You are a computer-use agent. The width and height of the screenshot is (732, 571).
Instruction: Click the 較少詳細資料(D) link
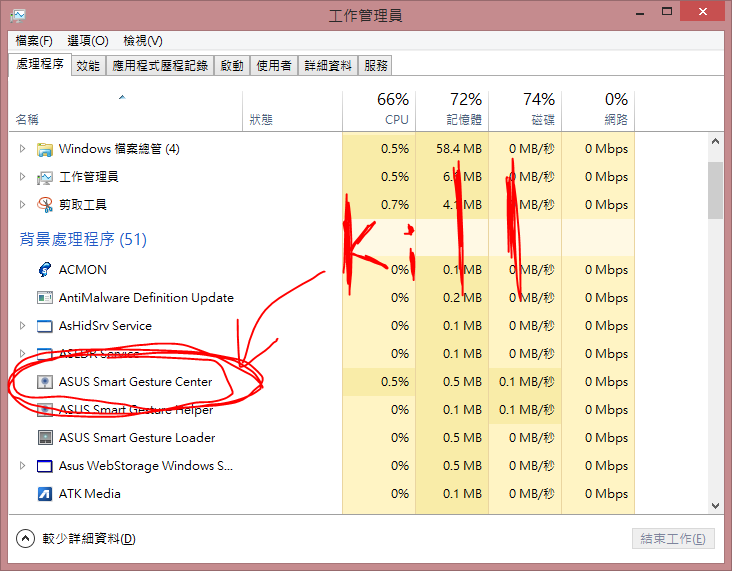coord(89,539)
